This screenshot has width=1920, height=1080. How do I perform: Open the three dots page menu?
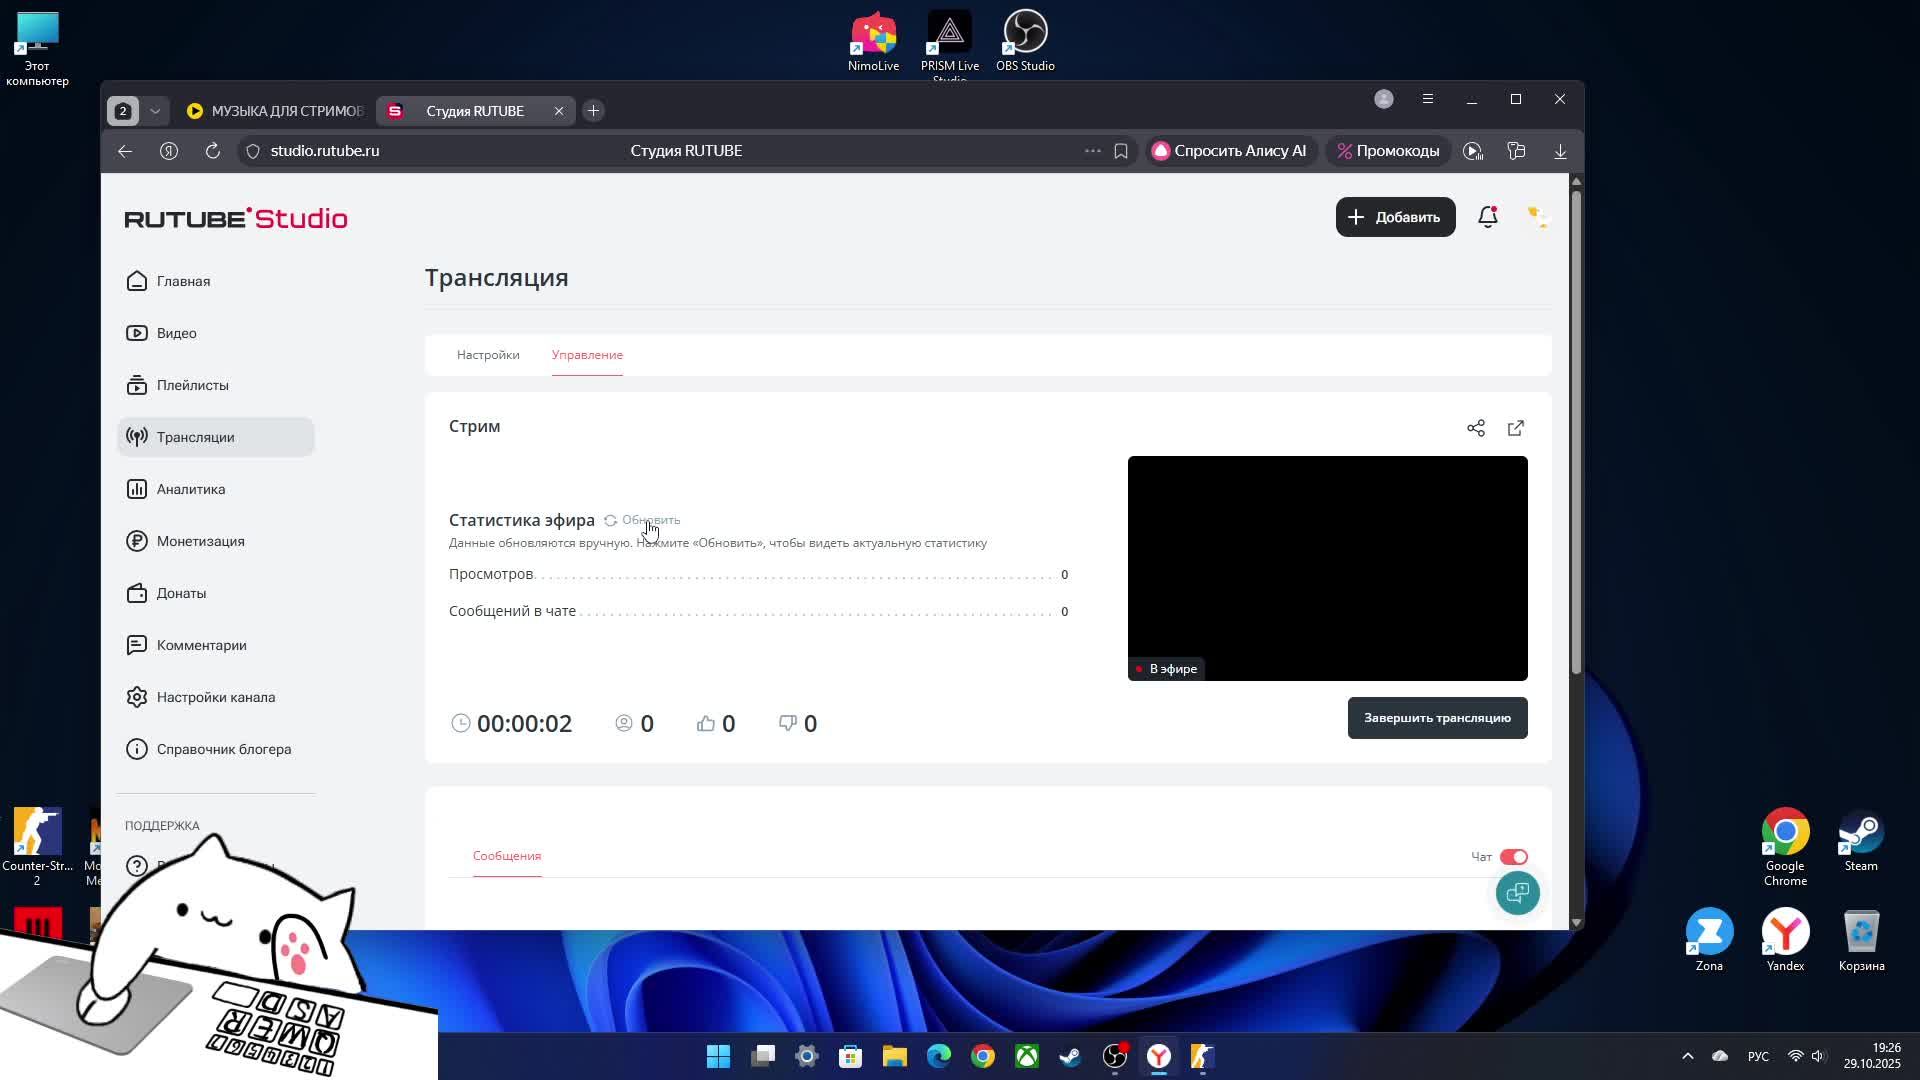pyautogui.click(x=1092, y=151)
